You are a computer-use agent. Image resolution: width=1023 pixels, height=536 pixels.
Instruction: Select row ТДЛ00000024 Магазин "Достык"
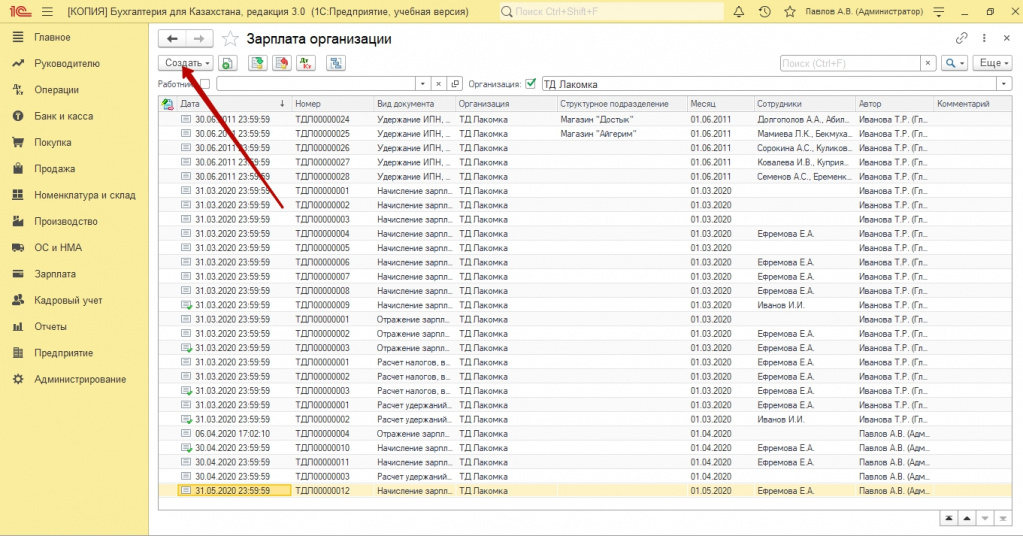tap(585, 119)
